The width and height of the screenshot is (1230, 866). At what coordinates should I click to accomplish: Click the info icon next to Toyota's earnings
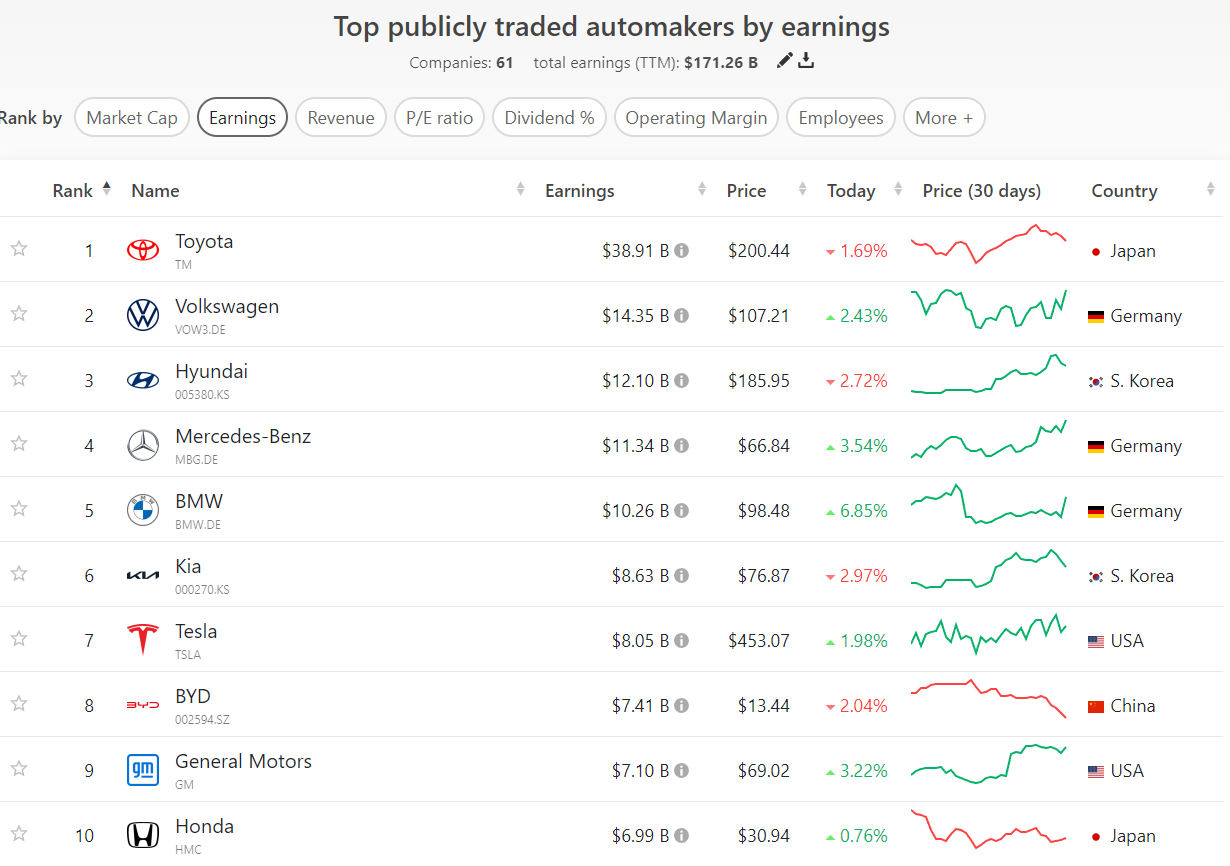[681, 251]
